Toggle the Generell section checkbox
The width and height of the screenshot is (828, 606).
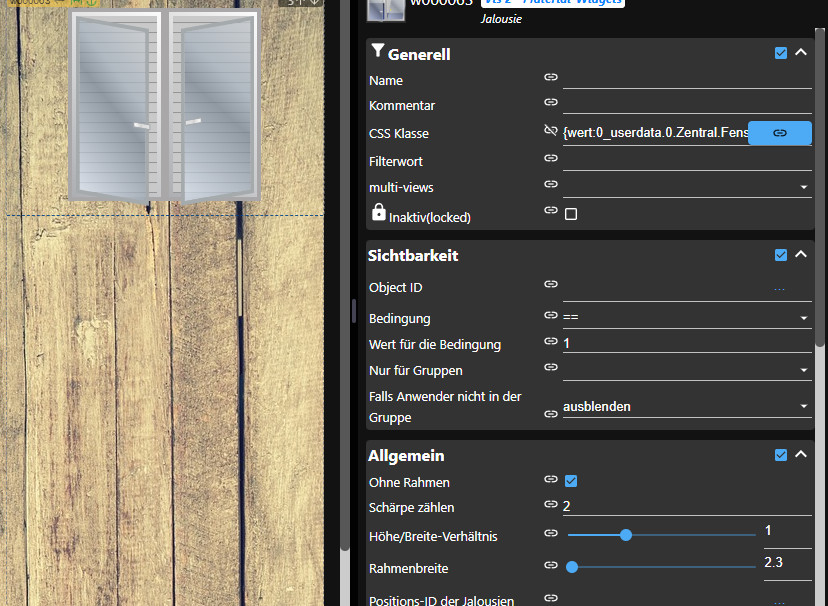coord(781,53)
